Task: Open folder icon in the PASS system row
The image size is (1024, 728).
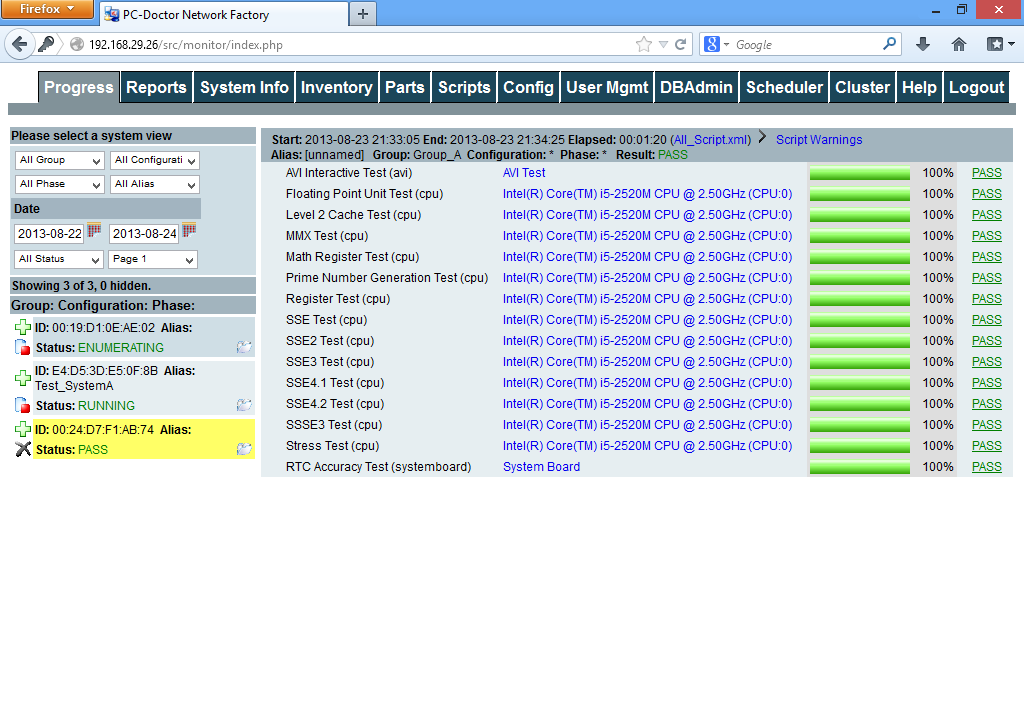Action: (x=243, y=449)
